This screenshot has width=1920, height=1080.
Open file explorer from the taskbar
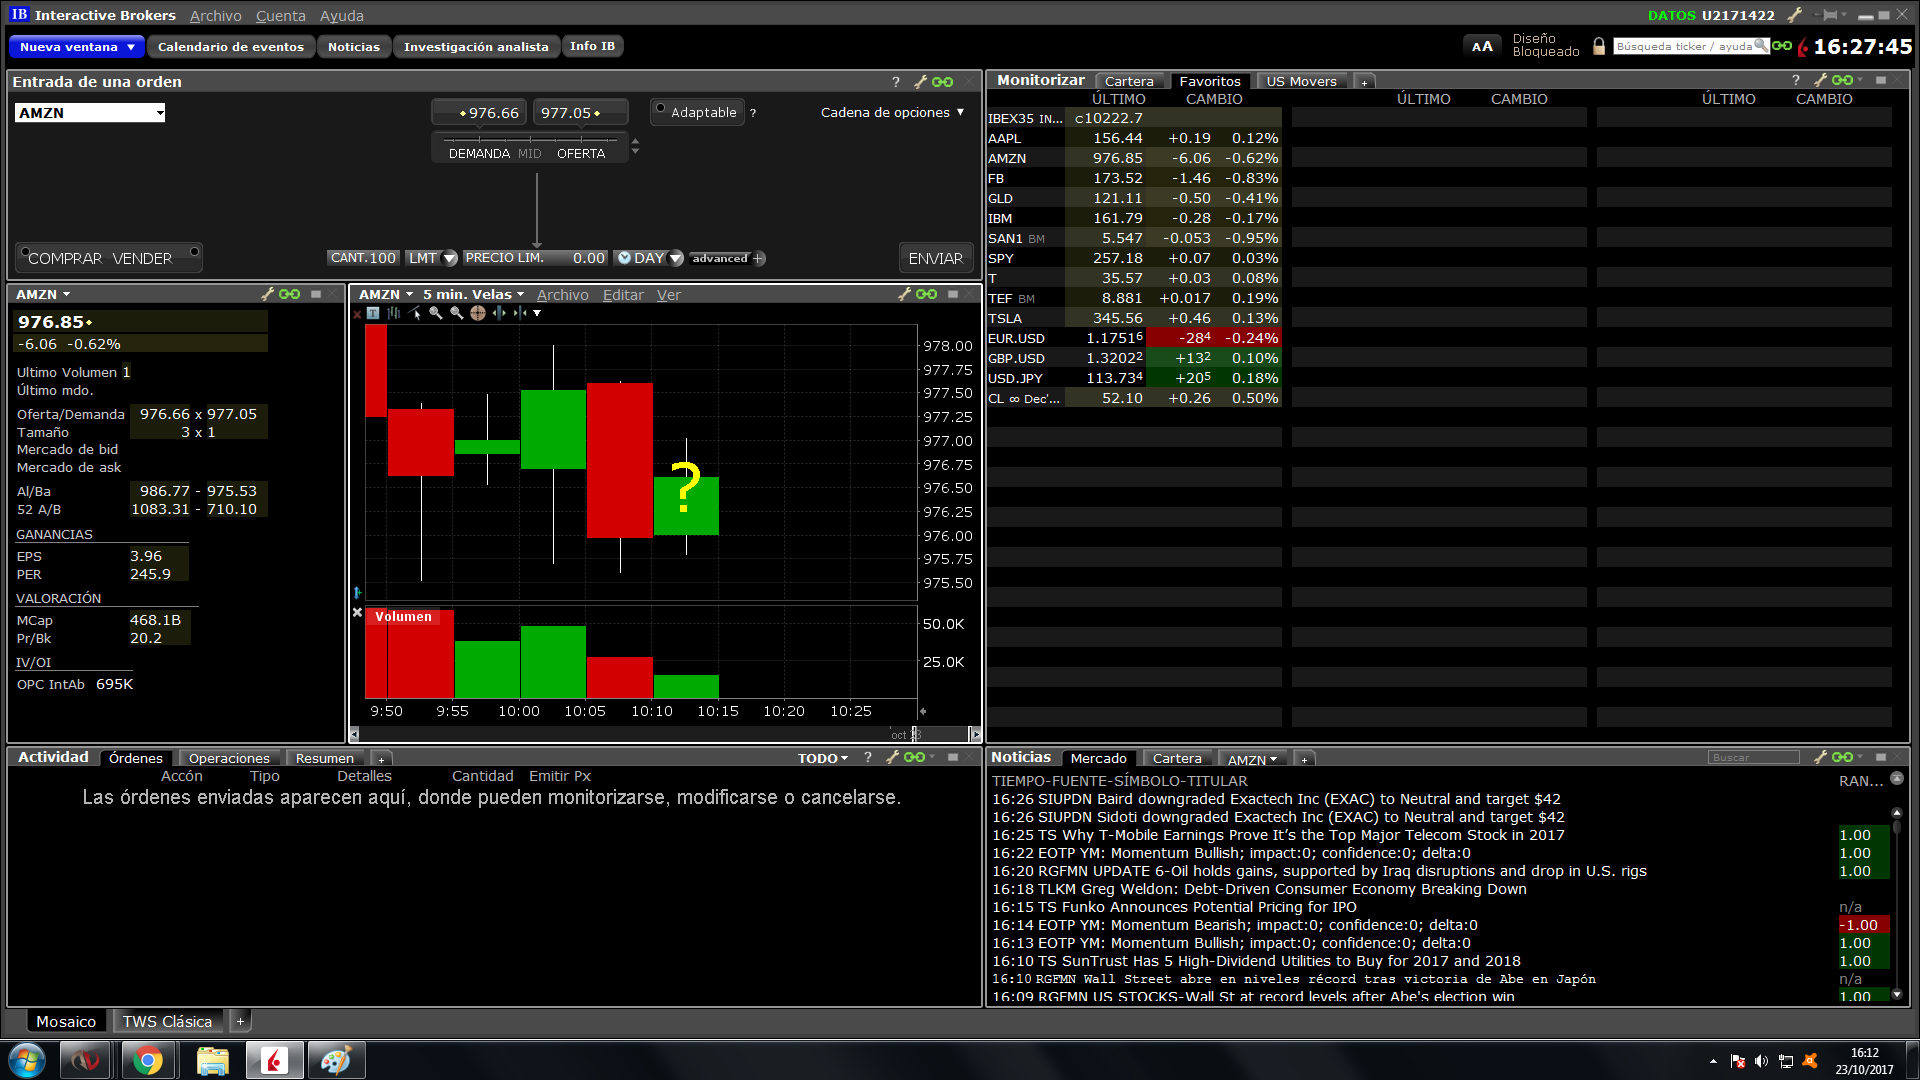(212, 1060)
